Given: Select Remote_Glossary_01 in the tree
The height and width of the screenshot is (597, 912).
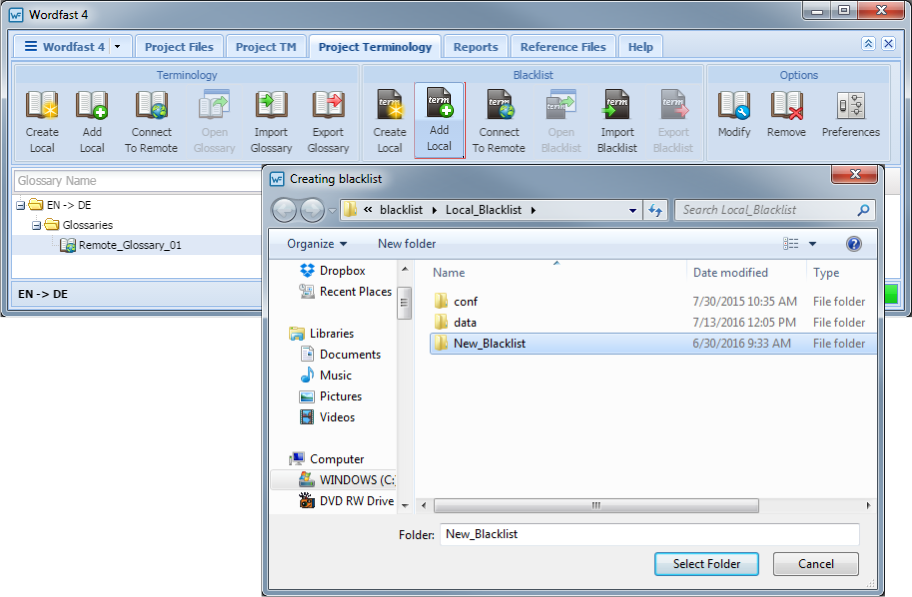Looking at the screenshot, I should pyautogui.click(x=130, y=245).
